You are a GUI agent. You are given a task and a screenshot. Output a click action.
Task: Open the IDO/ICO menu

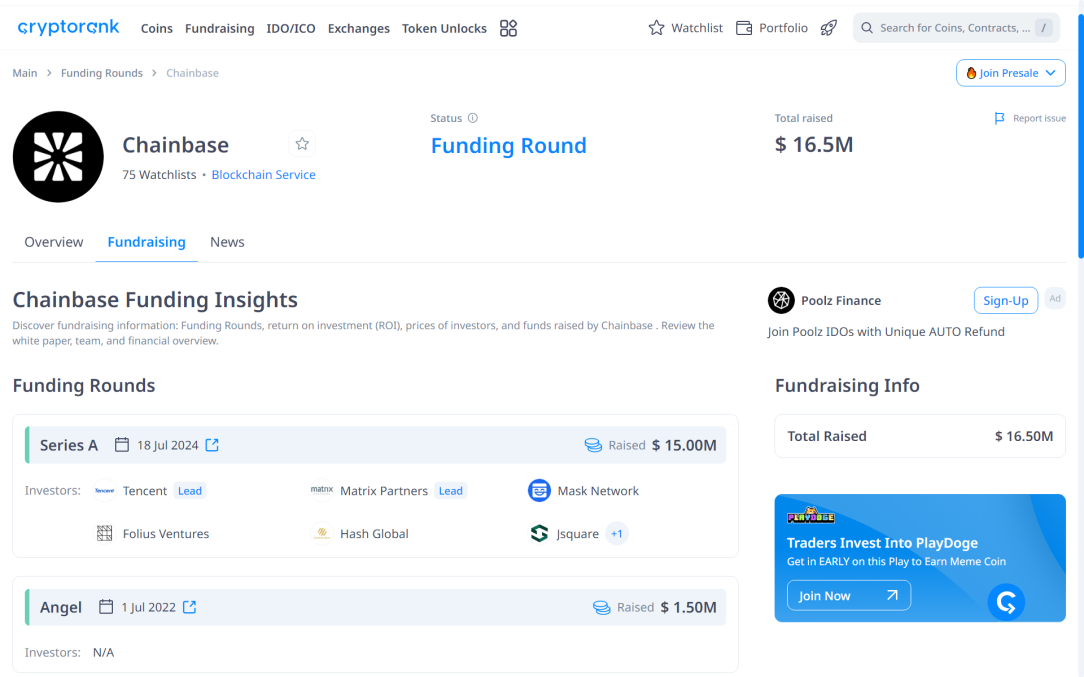[291, 28]
